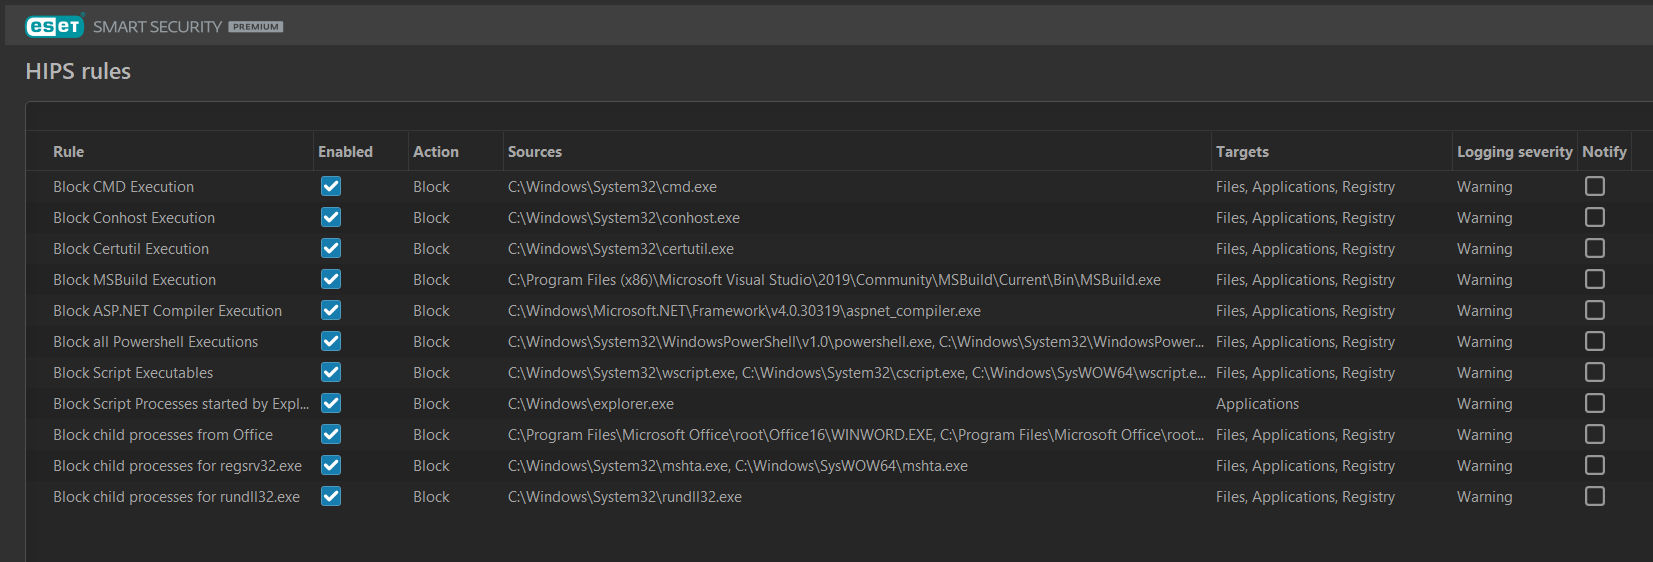Click the Targets column header
This screenshot has height=562, width=1653.
[1242, 152]
